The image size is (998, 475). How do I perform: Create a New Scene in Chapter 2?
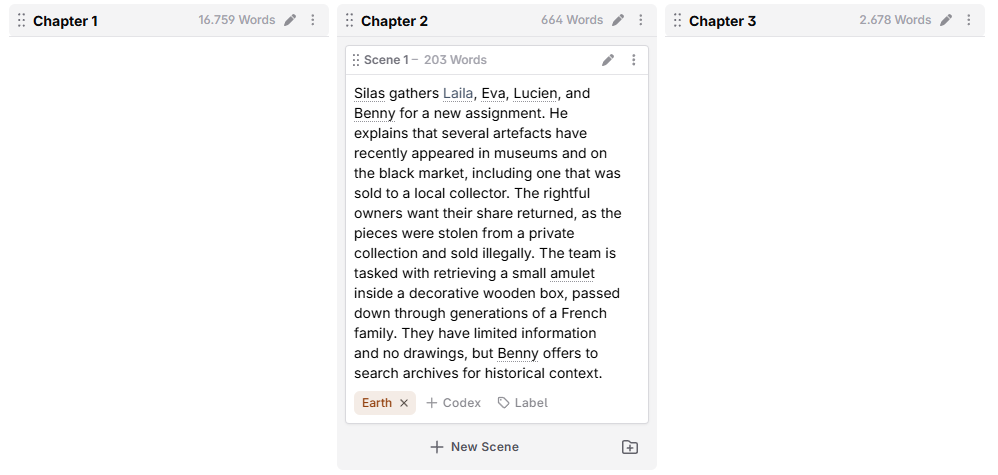pyautogui.click(x=475, y=447)
